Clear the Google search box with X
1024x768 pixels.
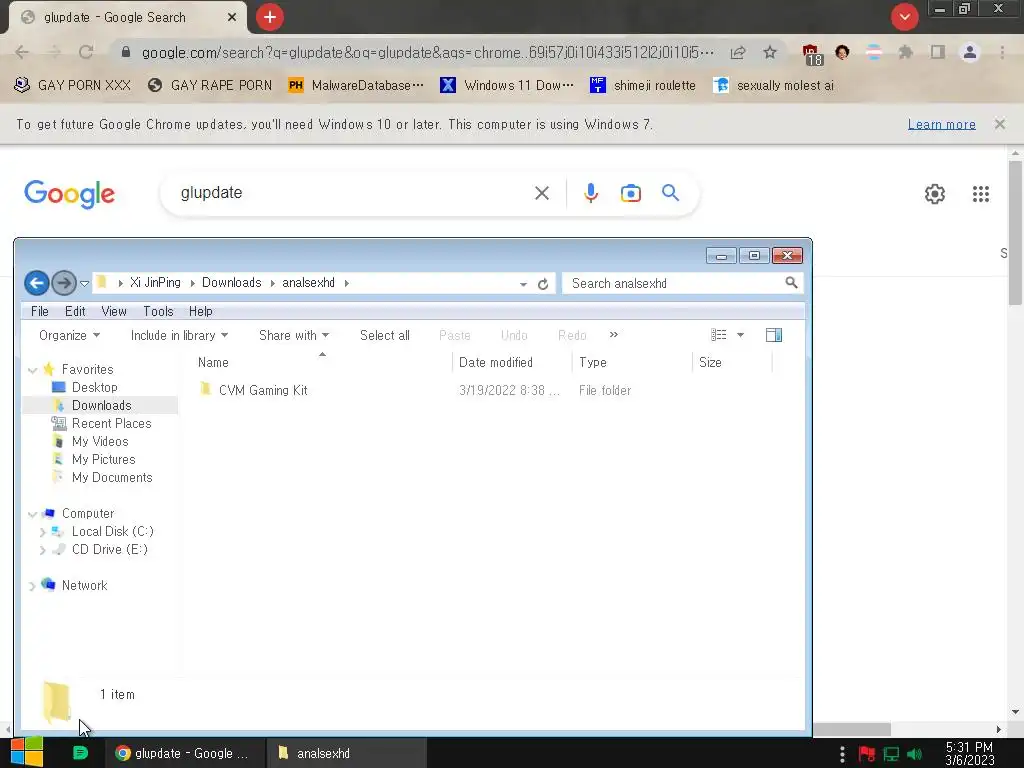(541, 193)
